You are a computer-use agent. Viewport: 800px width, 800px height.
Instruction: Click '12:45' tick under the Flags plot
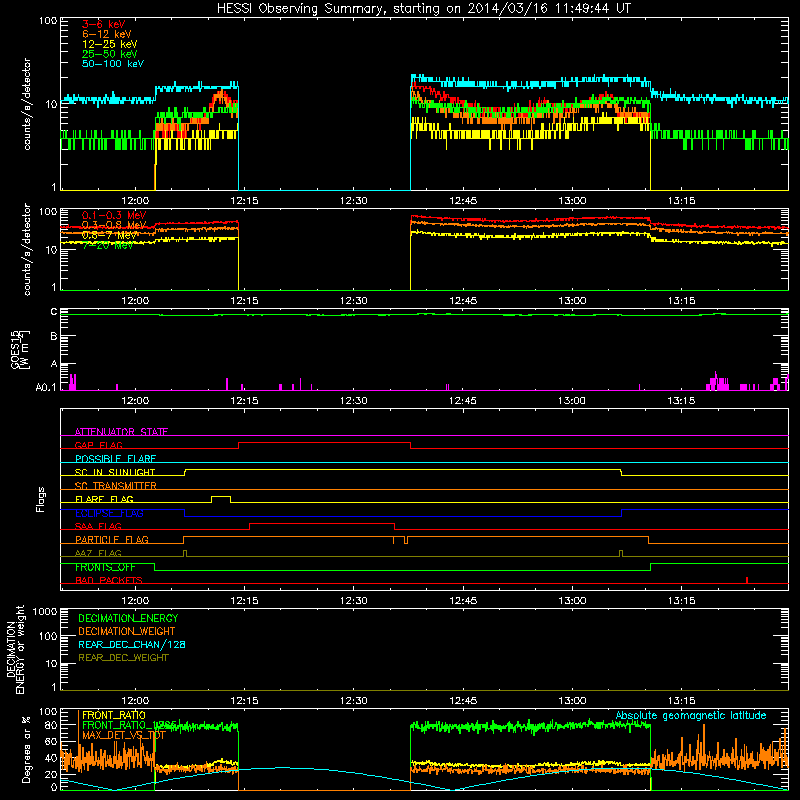pyautogui.click(x=463, y=601)
